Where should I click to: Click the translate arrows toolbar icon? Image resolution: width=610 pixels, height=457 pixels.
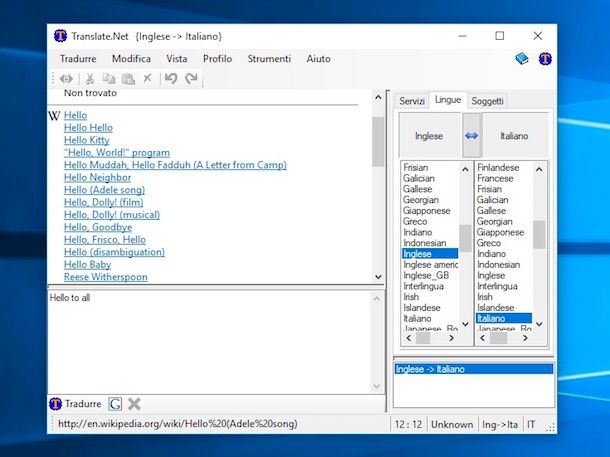pyautogui.click(x=66, y=79)
